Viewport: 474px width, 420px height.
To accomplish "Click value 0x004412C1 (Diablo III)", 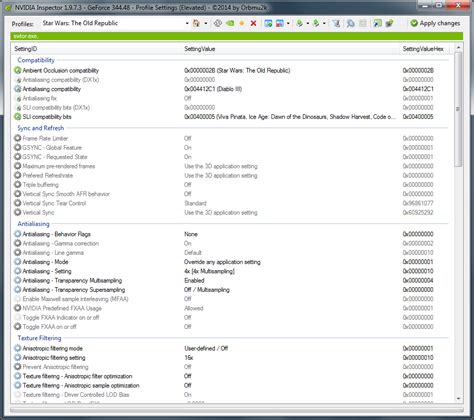I will pyautogui.click(x=213, y=89).
